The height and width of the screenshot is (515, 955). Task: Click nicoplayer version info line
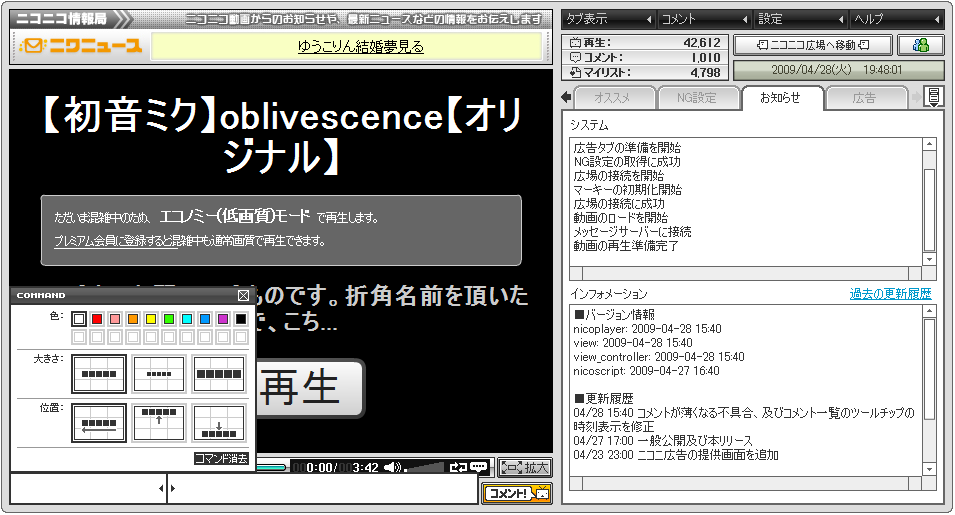point(647,329)
